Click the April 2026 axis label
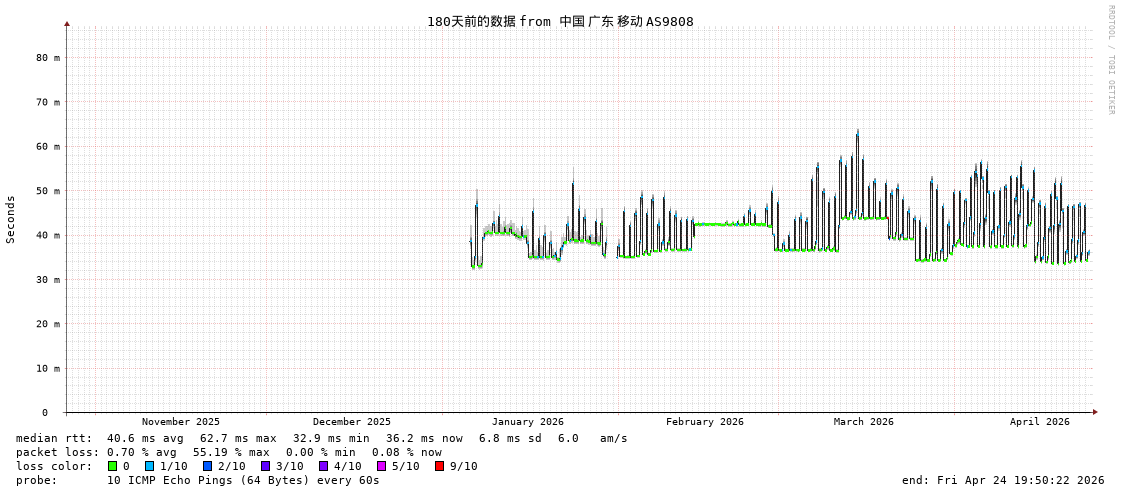This screenshot has width=1121, height=494. pyautogui.click(x=1040, y=422)
